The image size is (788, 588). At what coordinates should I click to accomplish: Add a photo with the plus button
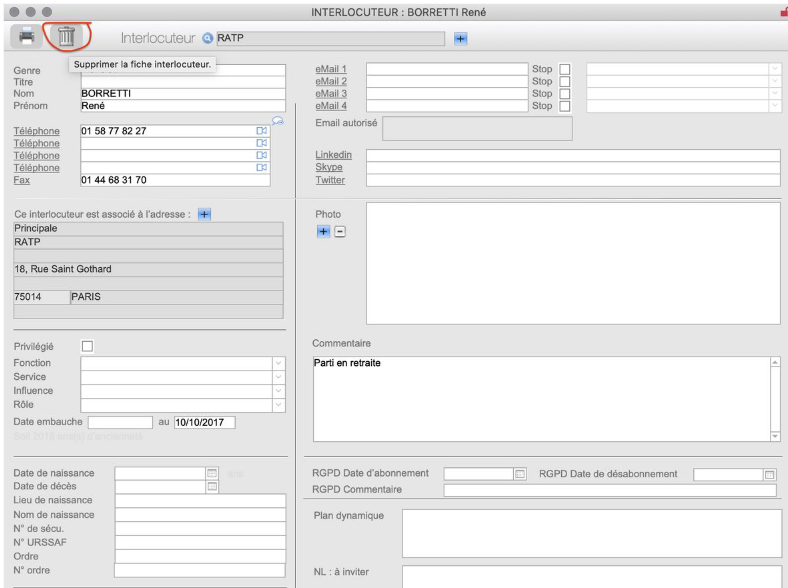323,232
